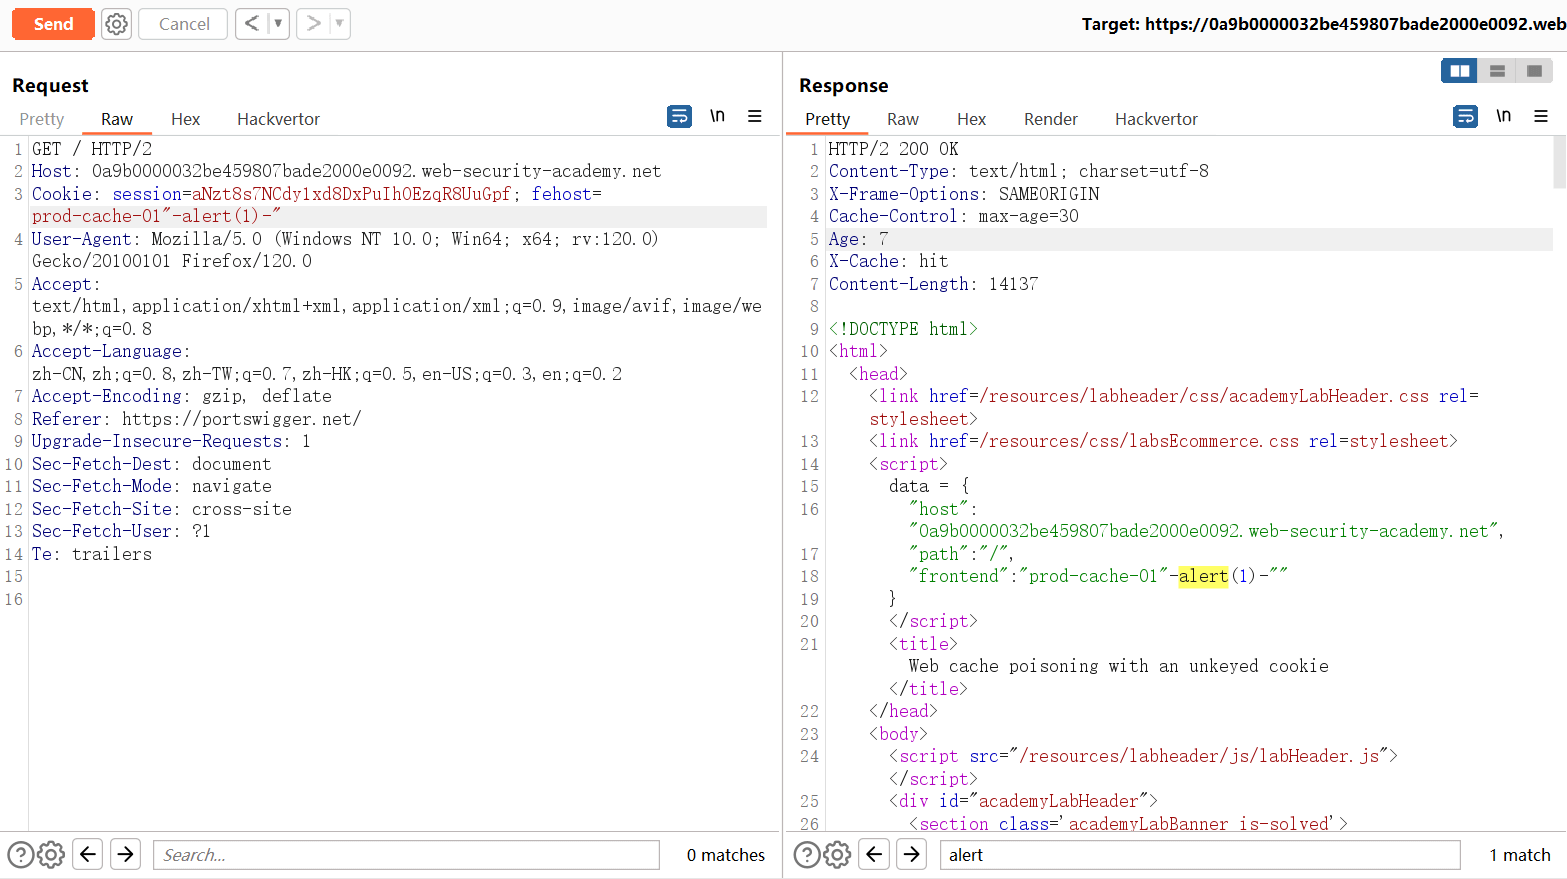Open the Response search settings gear
This screenshot has height=879, width=1567.
pos(837,854)
